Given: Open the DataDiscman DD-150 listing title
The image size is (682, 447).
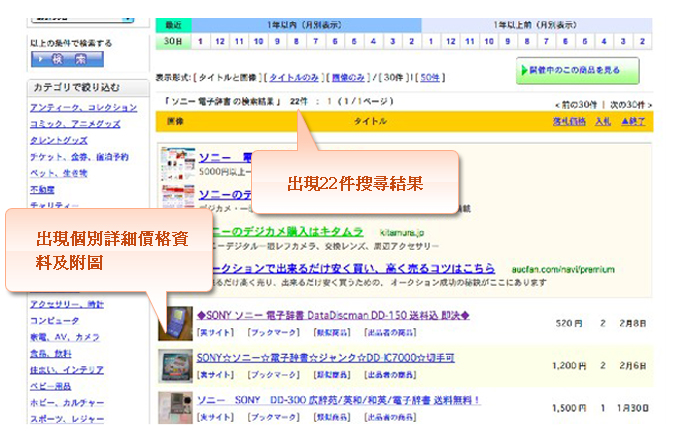Looking at the screenshot, I should (333, 315).
